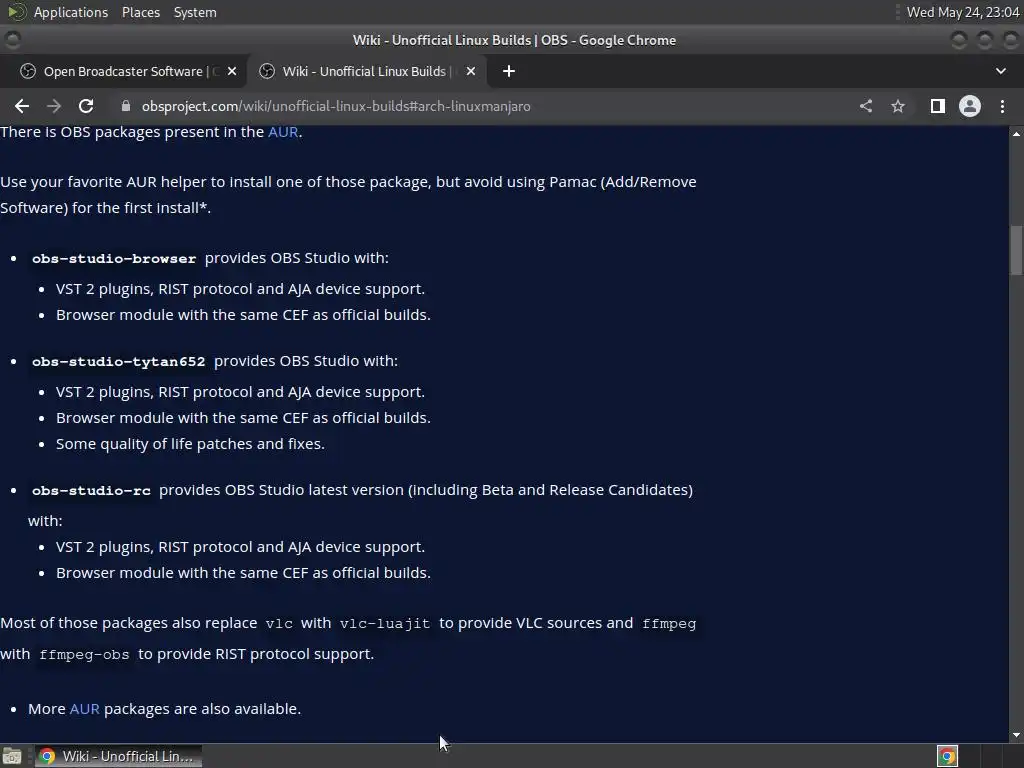The height and width of the screenshot is (768, 1024).
Task: Click the ffmpeg-obs code text
Action: (84, 654)
